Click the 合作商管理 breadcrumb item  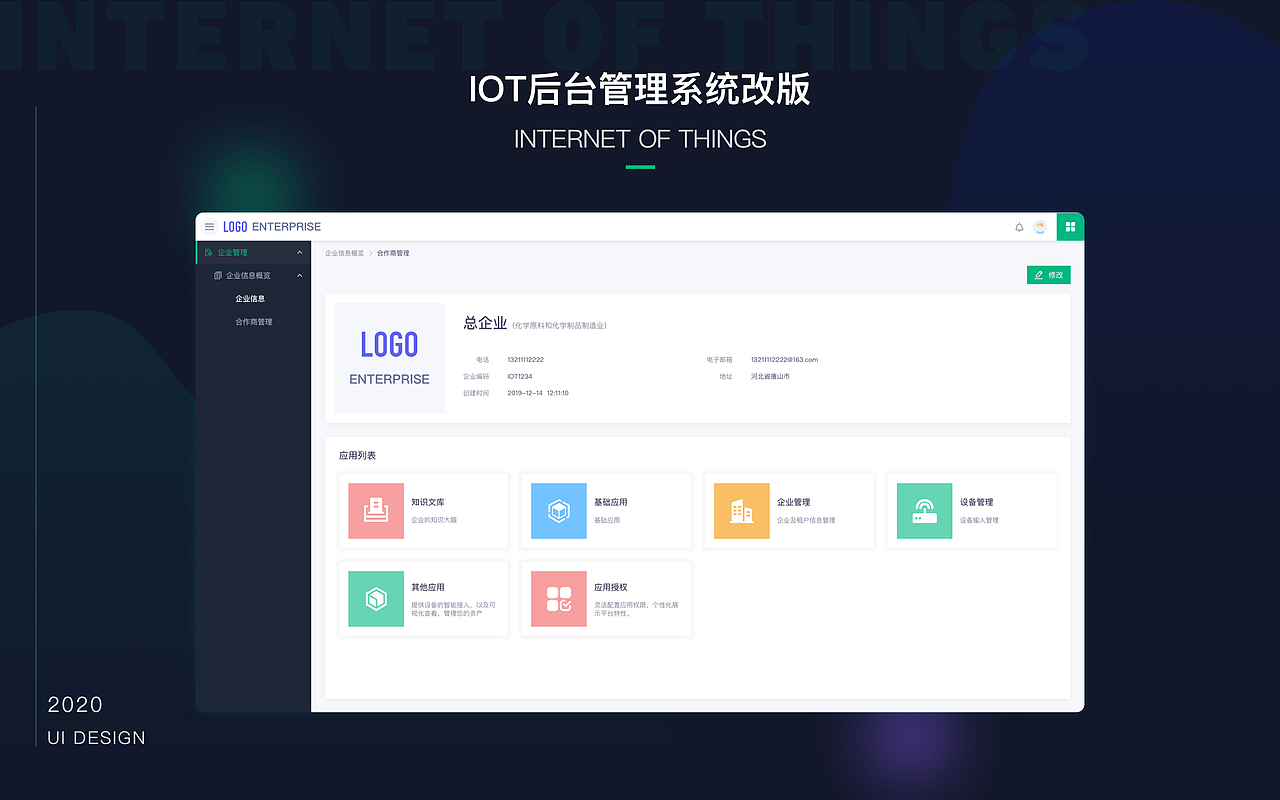(393, 254)
